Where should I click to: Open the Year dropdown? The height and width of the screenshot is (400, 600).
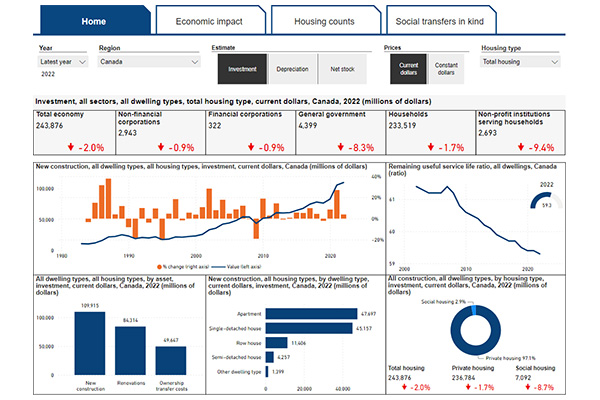[62, 61]
